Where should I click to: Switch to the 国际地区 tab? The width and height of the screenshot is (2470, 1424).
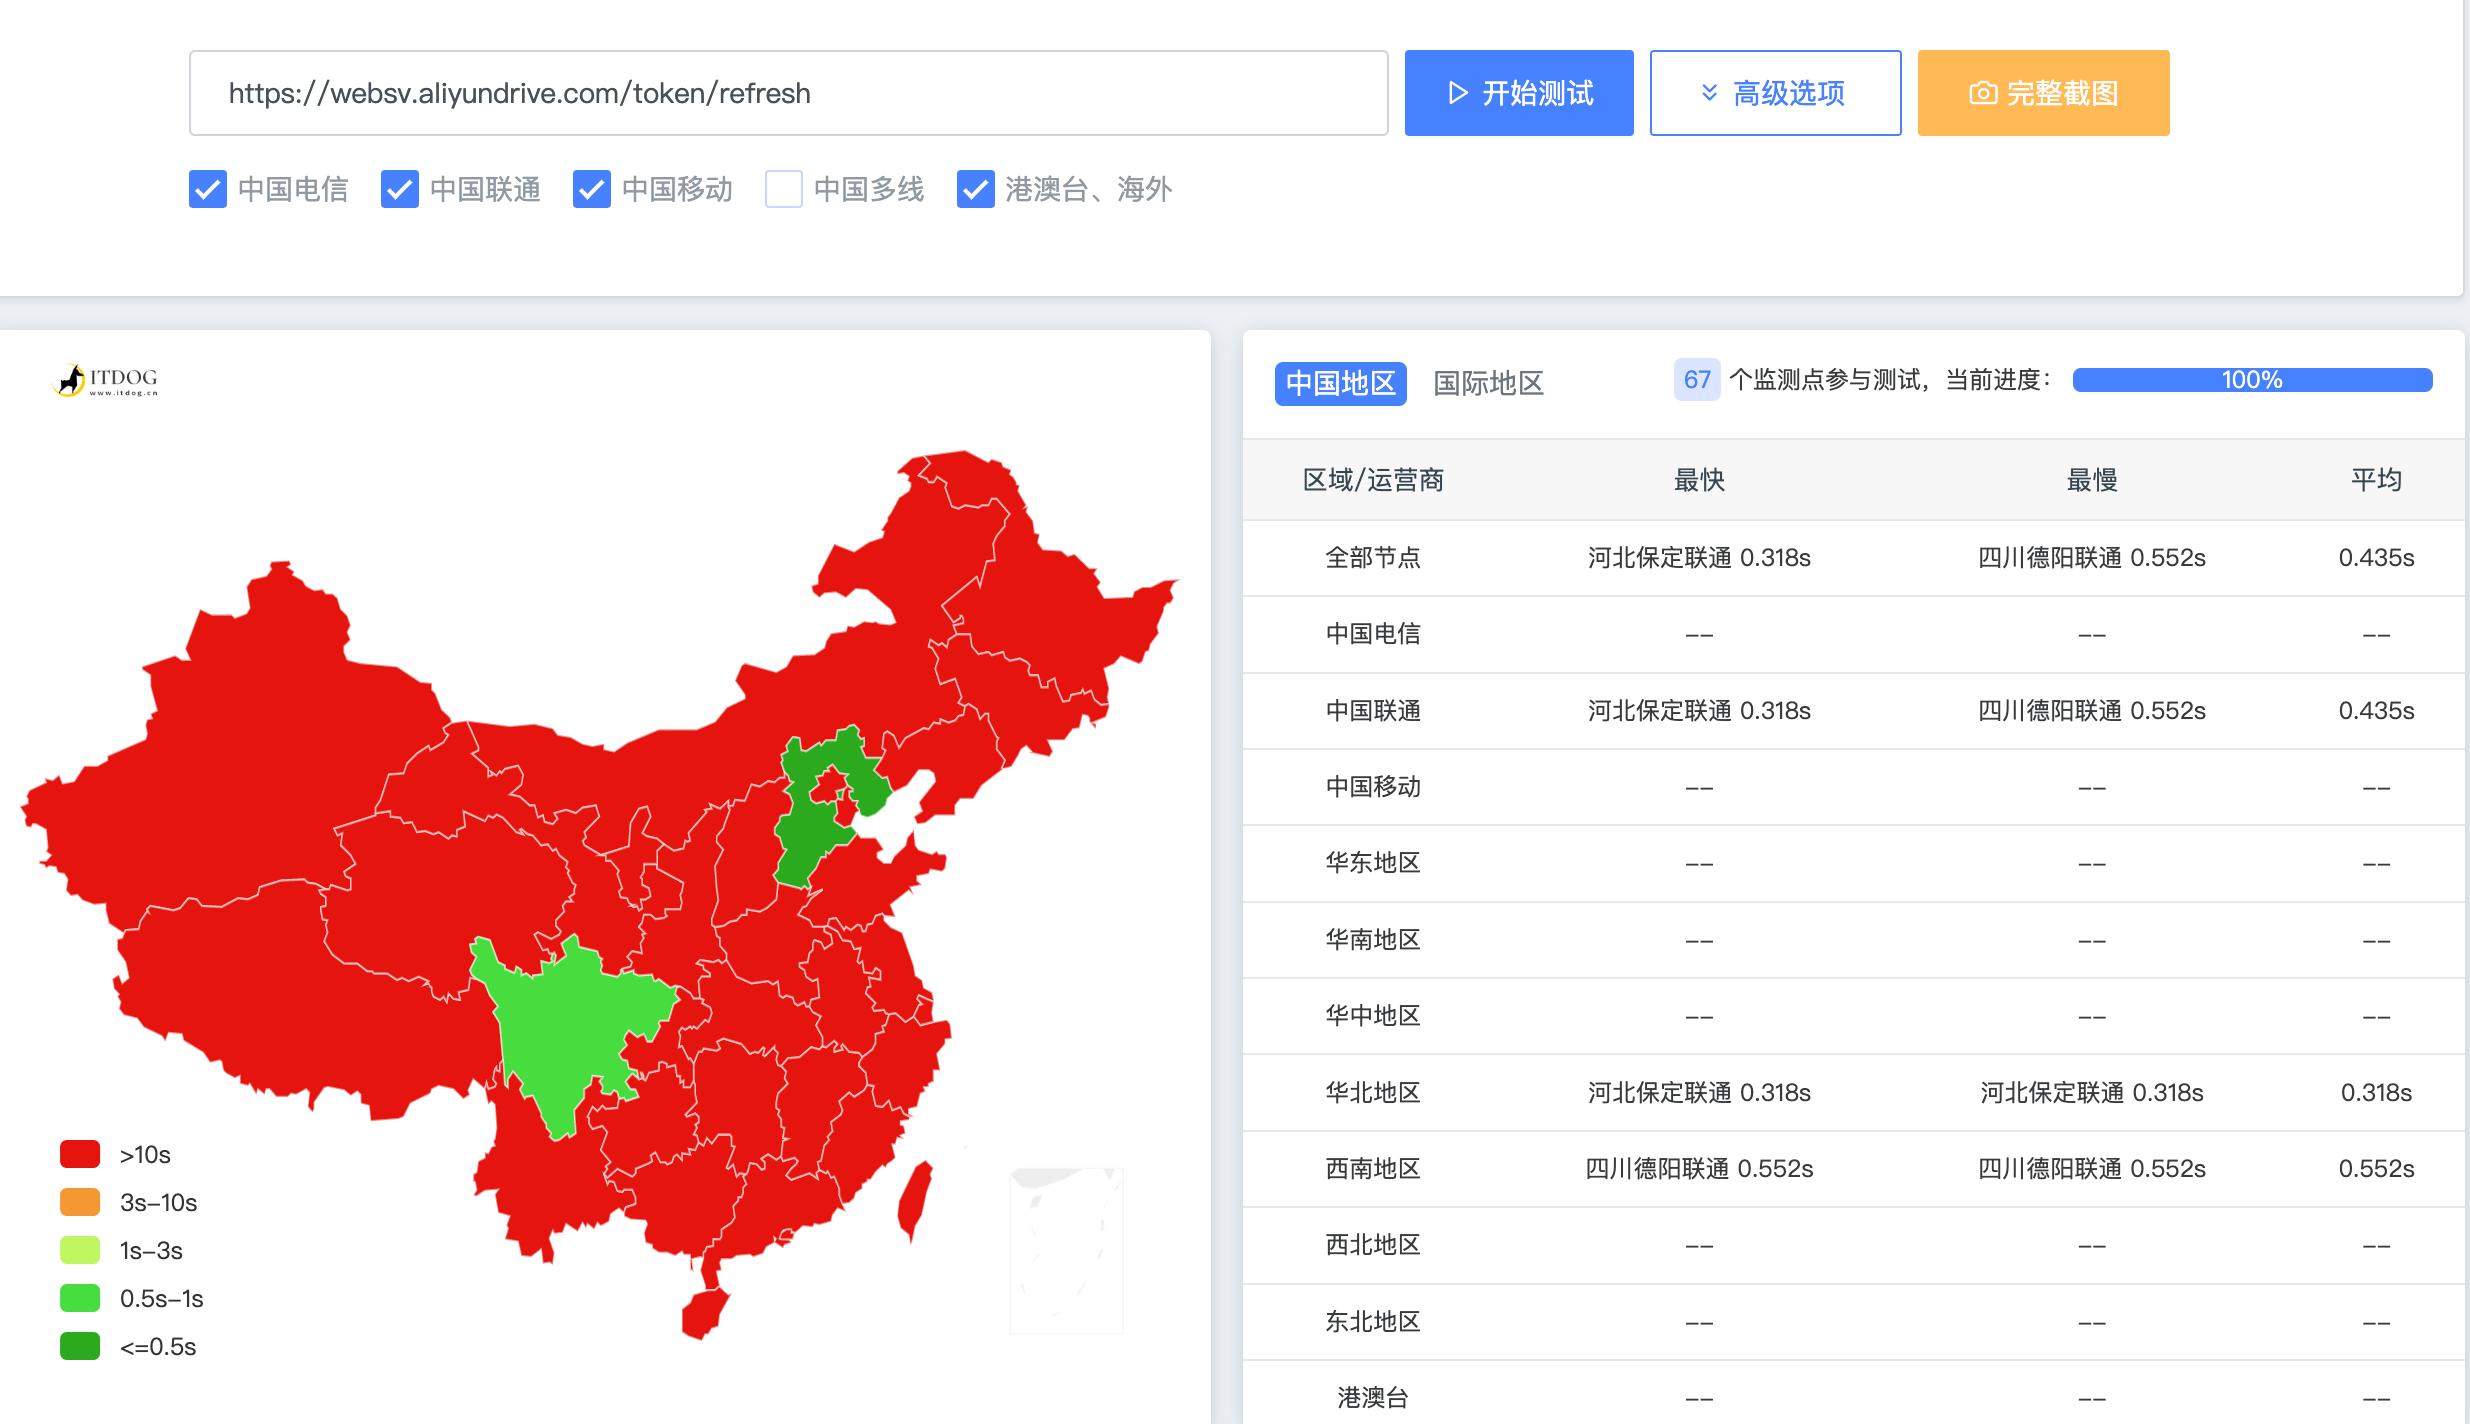tap(1488, 383)
